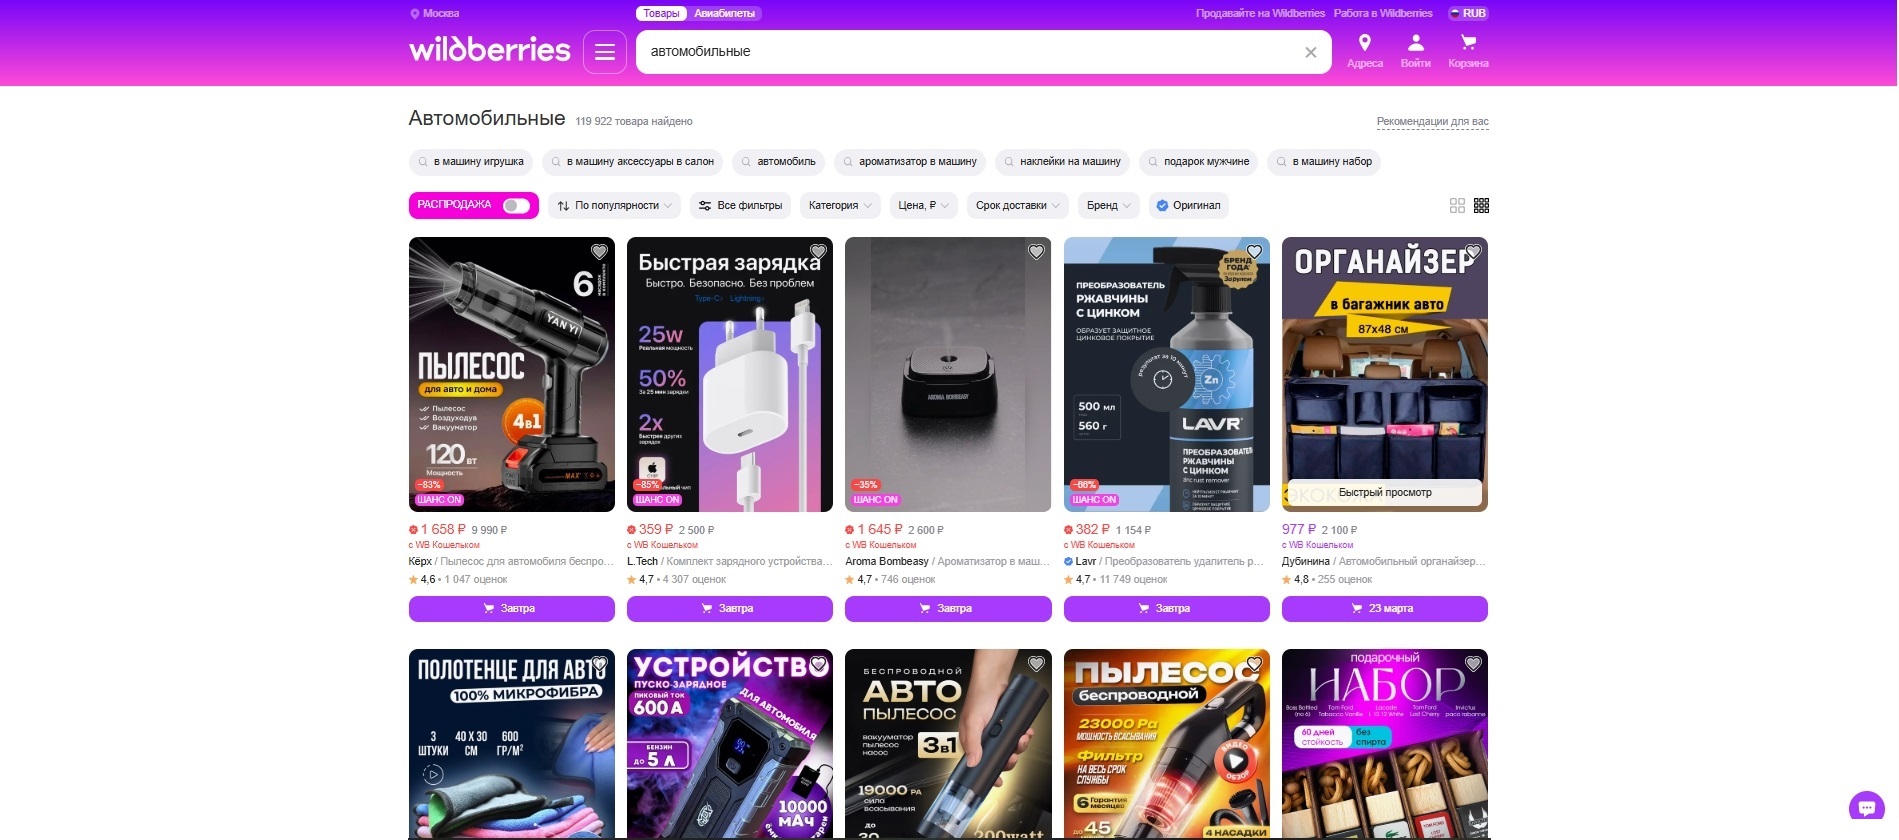Expand the Бренд dropdown
1899x840 pixels.
coord(1108,205)
